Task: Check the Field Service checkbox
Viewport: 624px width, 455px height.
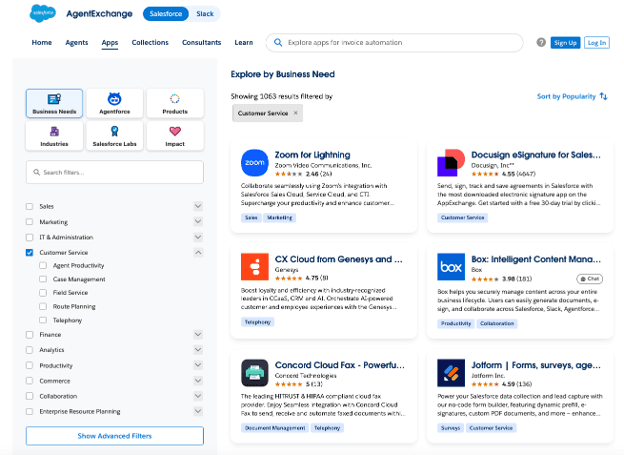Action: (43, 293)
